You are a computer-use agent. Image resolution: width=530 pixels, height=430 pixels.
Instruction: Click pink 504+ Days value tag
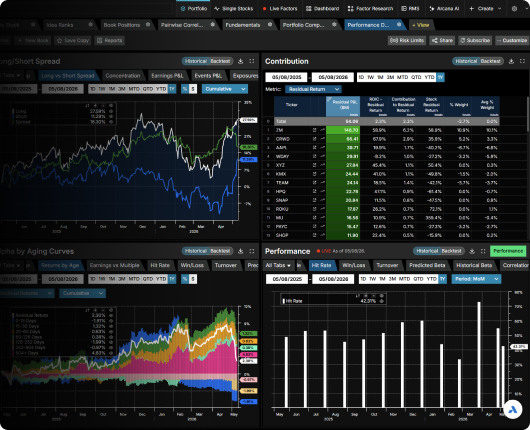(248, 355)
